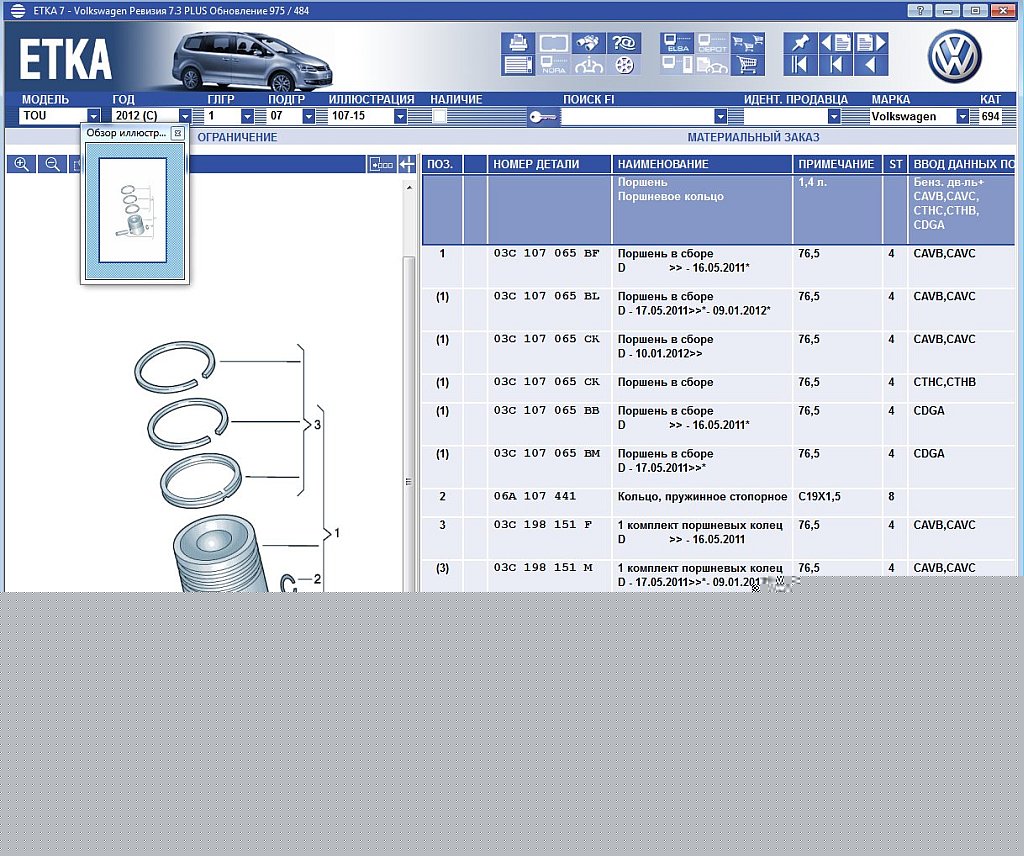This screenshot has width=1024, height=856.
Task: Open the МАРКА dropdown showing Volkswagen
Action: click(962, 116)
